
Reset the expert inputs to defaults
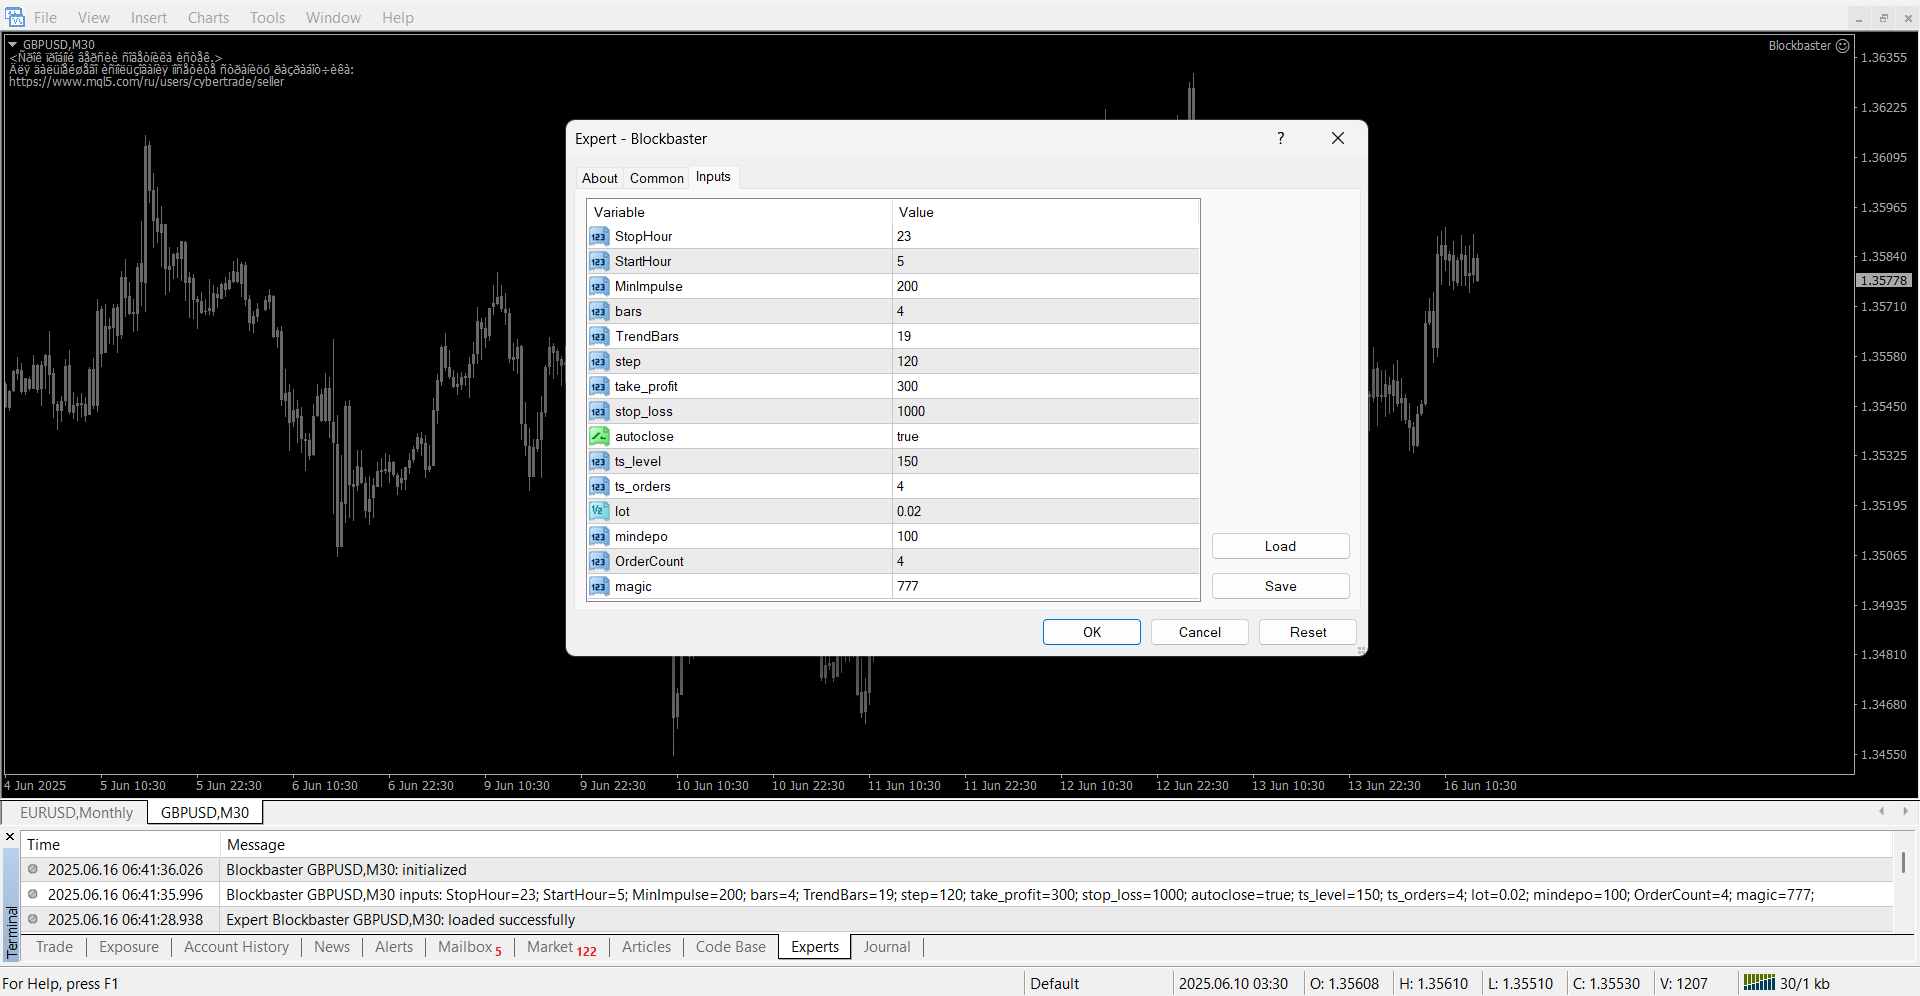pos(1307,632)
